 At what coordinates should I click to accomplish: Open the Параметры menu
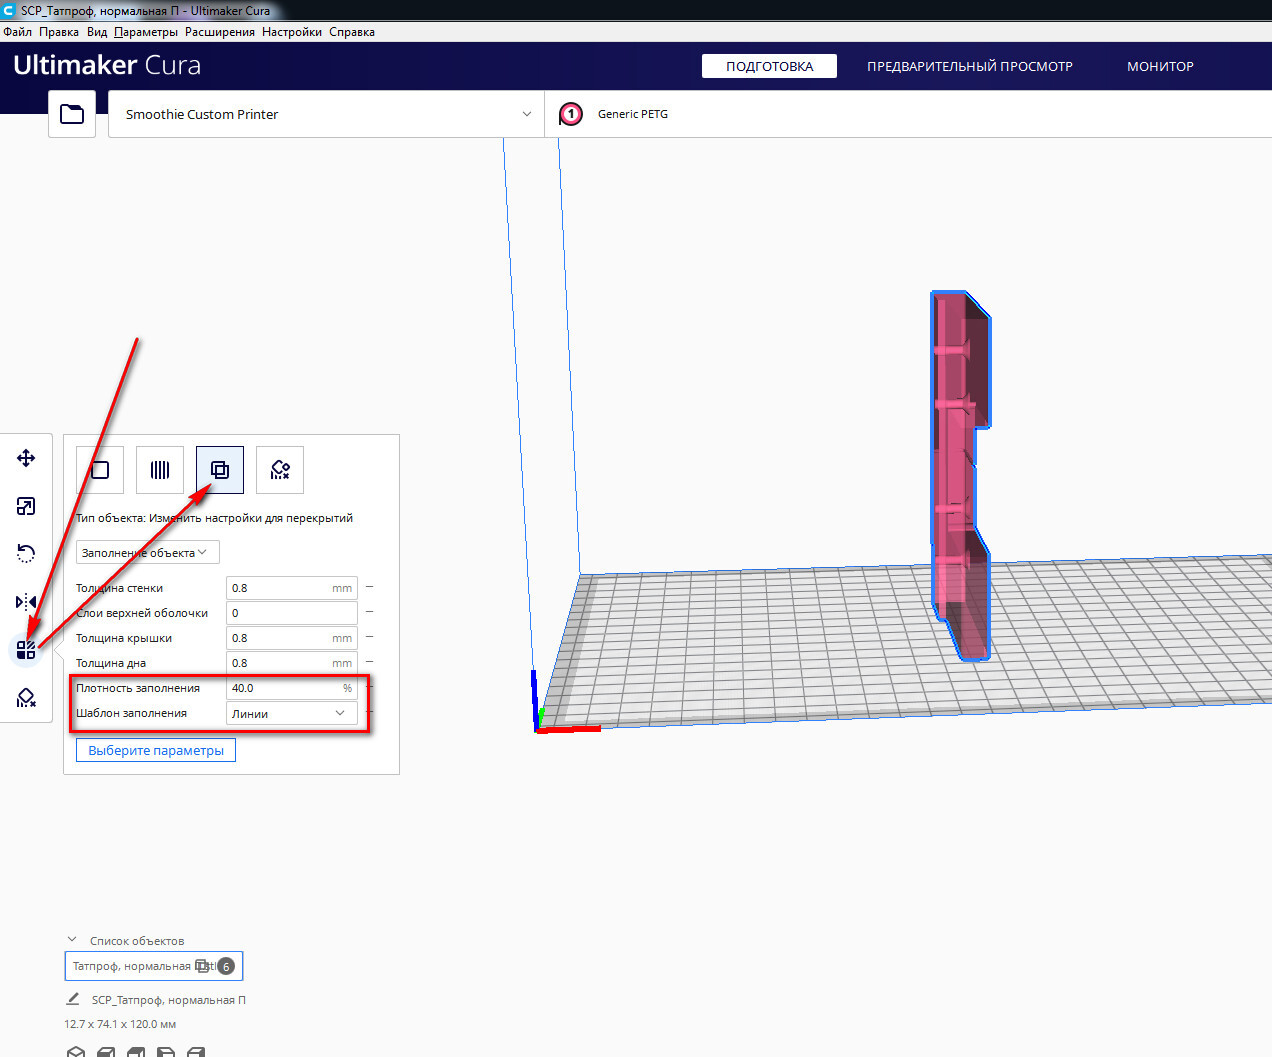coord(146,32)
